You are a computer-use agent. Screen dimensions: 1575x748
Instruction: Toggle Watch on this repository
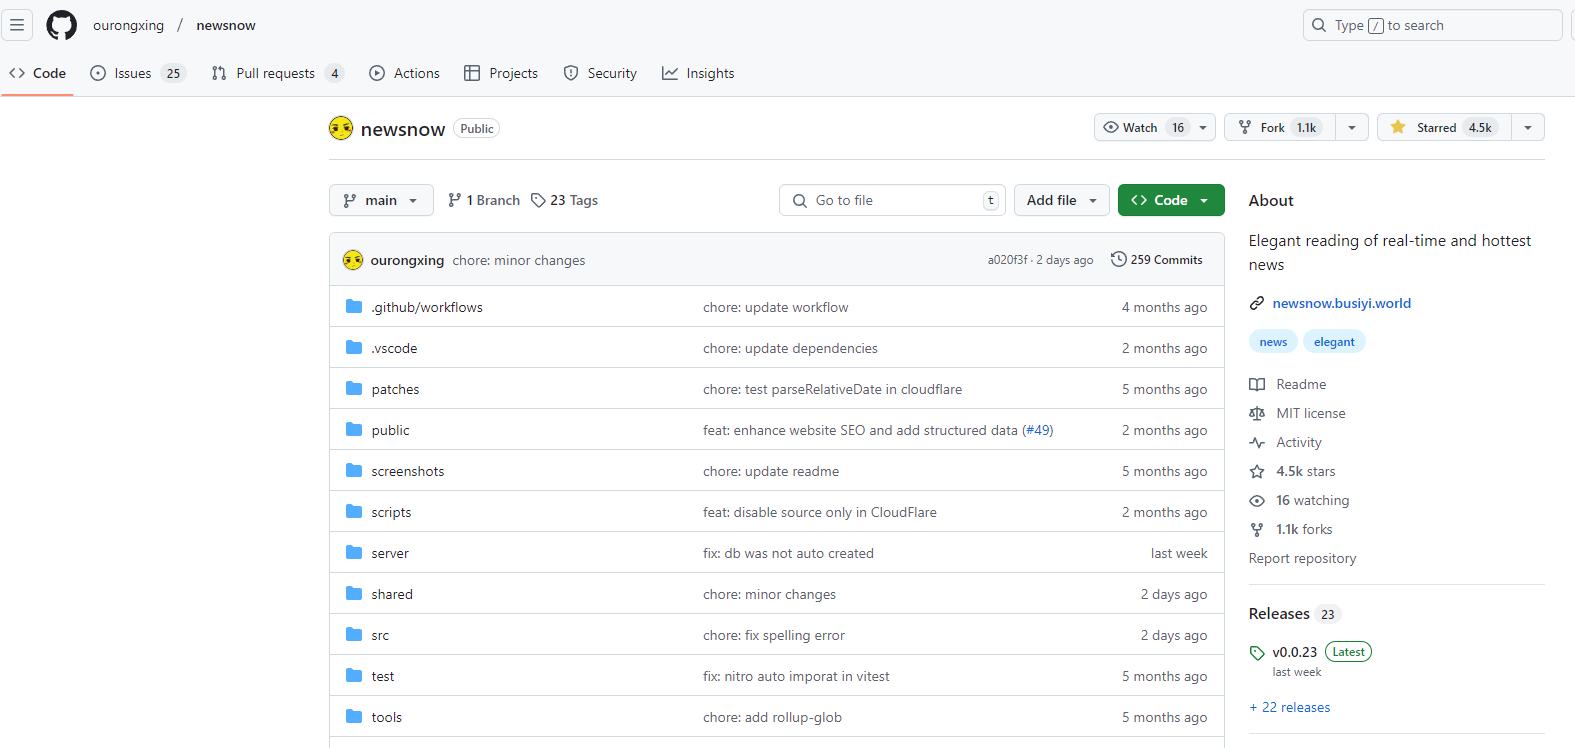pyautogui.click(x=1141, y=128)
